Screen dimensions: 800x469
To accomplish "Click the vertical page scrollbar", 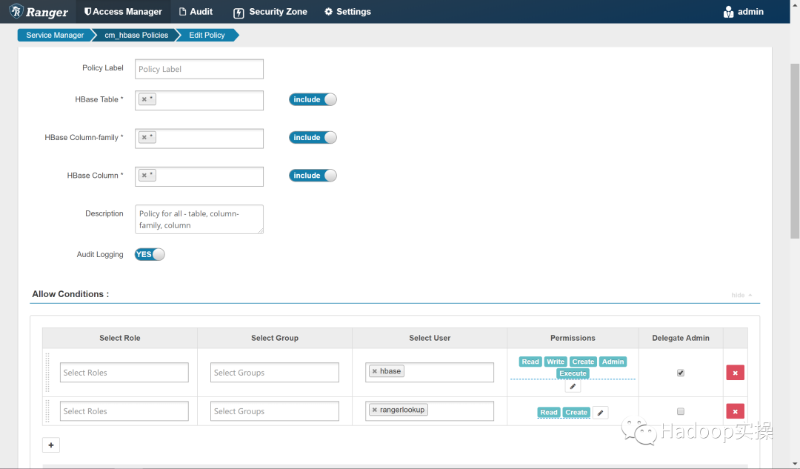I will click(x=794, y=151).
